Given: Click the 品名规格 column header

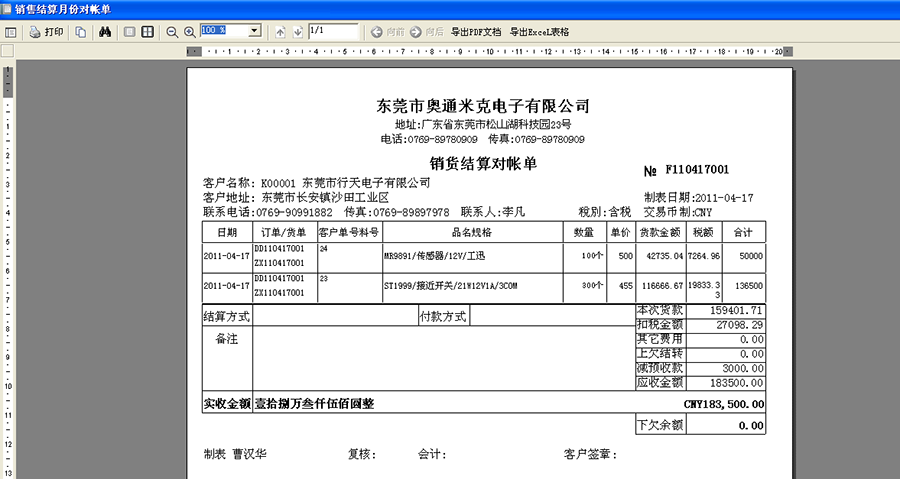Looking at the screenshot, I should [472, 232].
